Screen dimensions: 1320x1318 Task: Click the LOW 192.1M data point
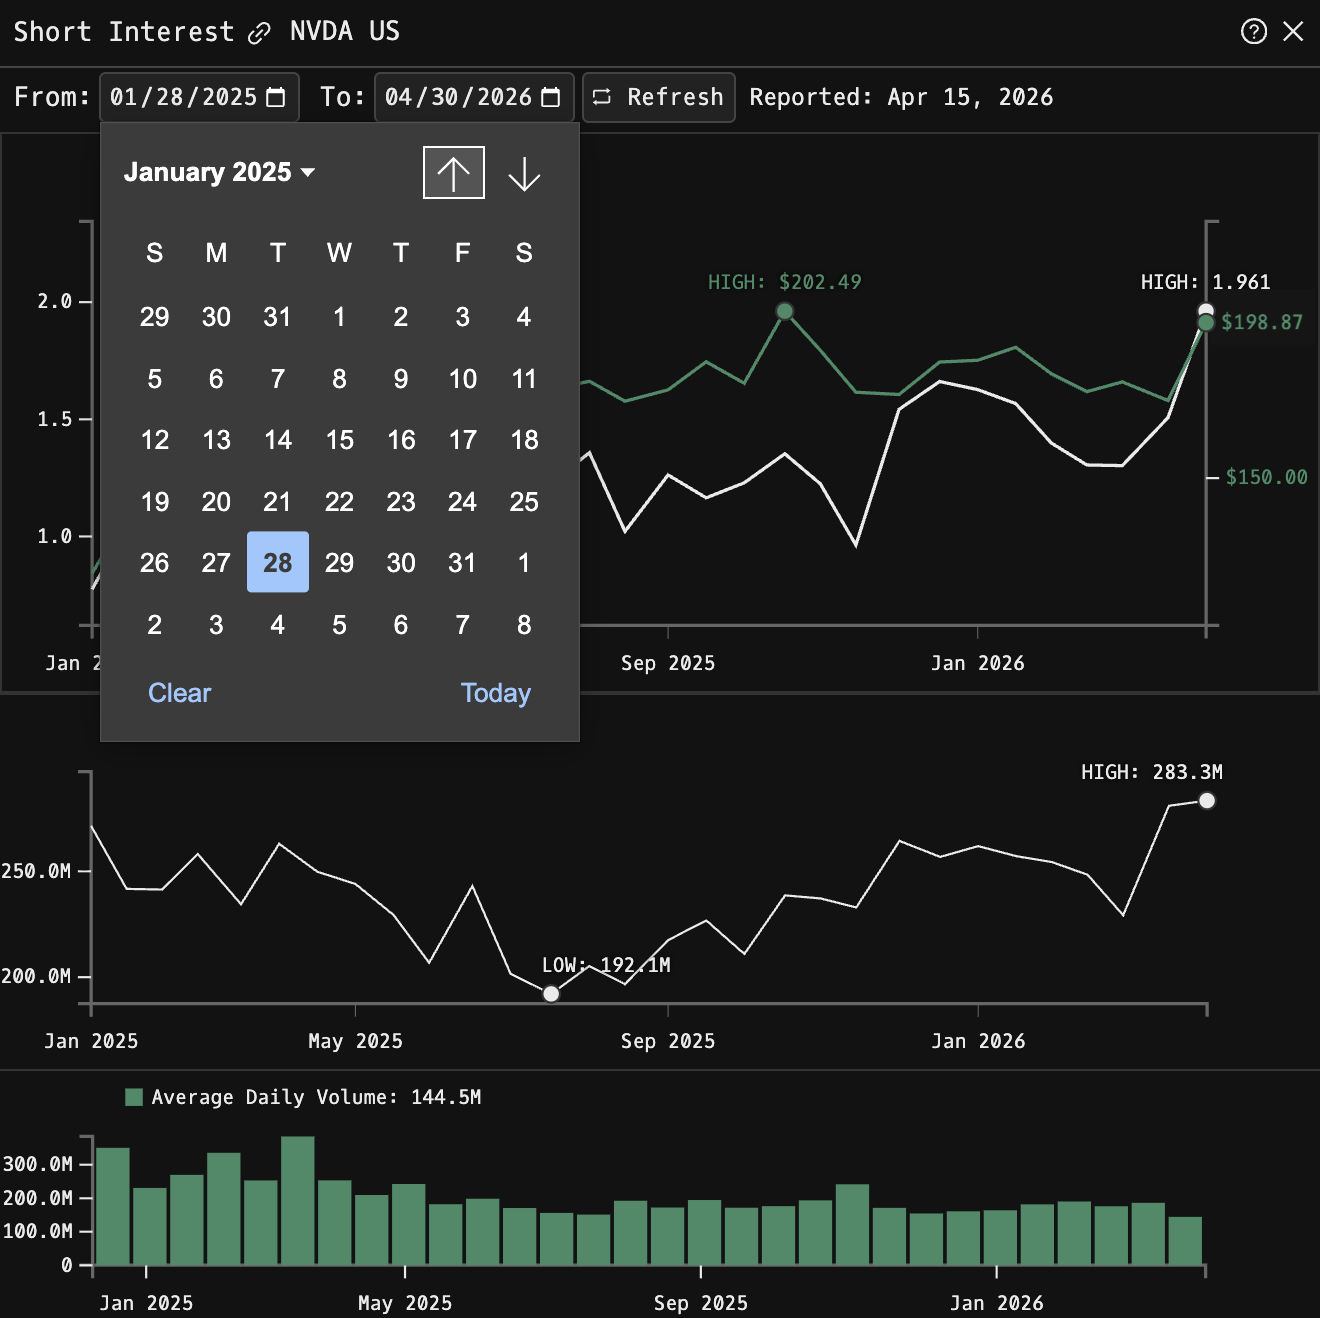point(551,993)
